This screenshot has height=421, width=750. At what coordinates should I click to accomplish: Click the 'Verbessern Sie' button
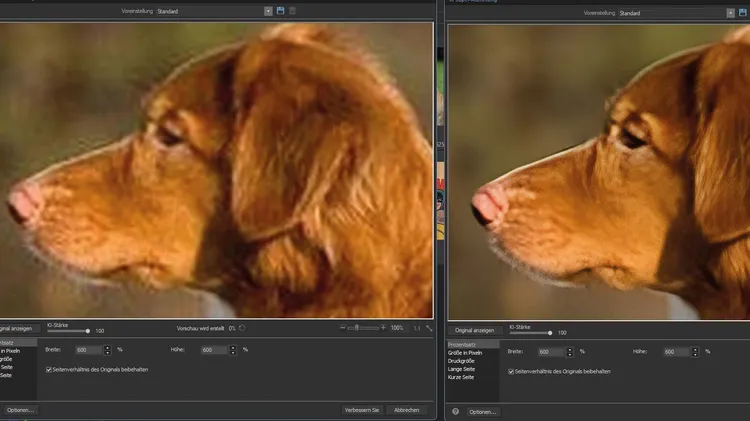tap(360, 410)
